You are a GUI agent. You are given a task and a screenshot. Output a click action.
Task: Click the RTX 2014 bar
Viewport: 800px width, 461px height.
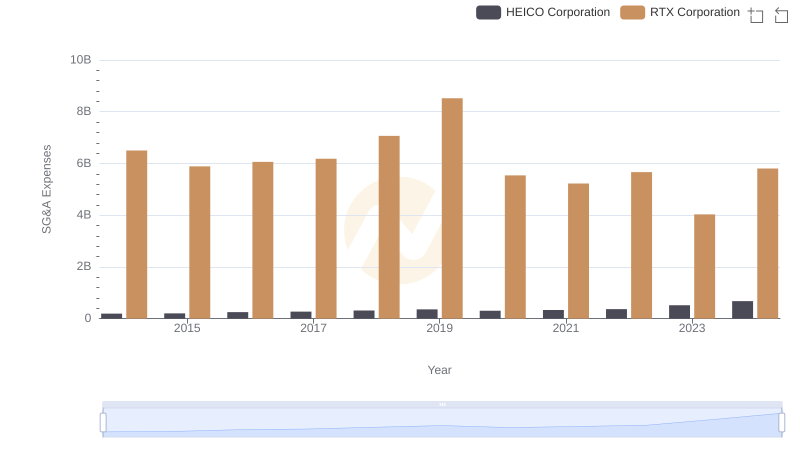pos(137,235)
